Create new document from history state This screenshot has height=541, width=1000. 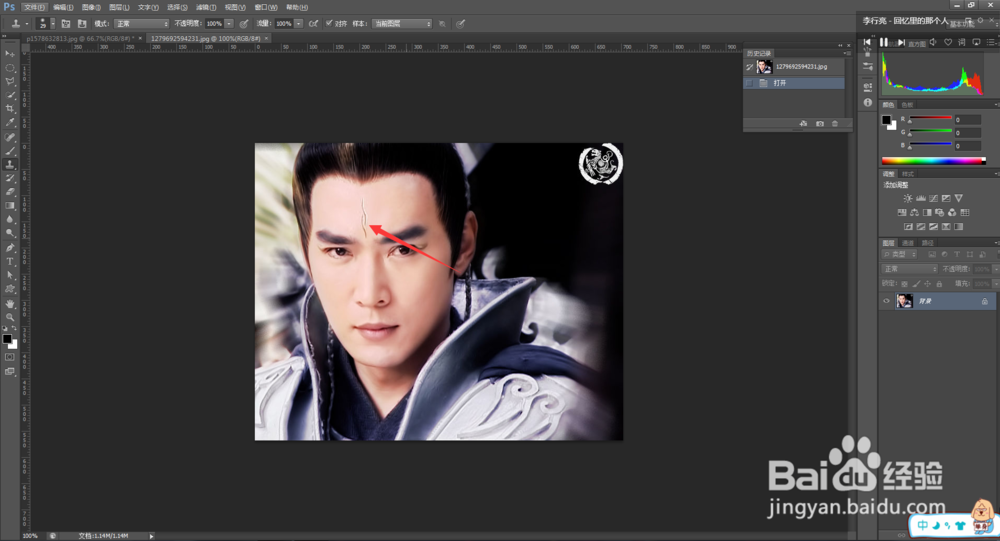click(803, 123)
